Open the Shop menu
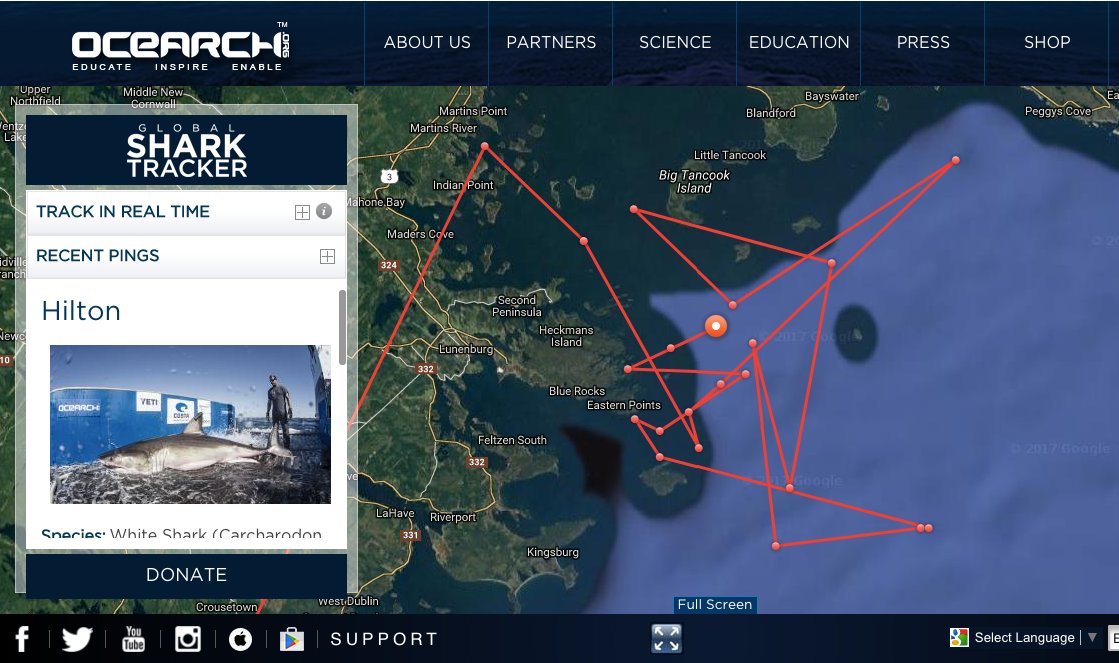 [x=1047, y=43]
